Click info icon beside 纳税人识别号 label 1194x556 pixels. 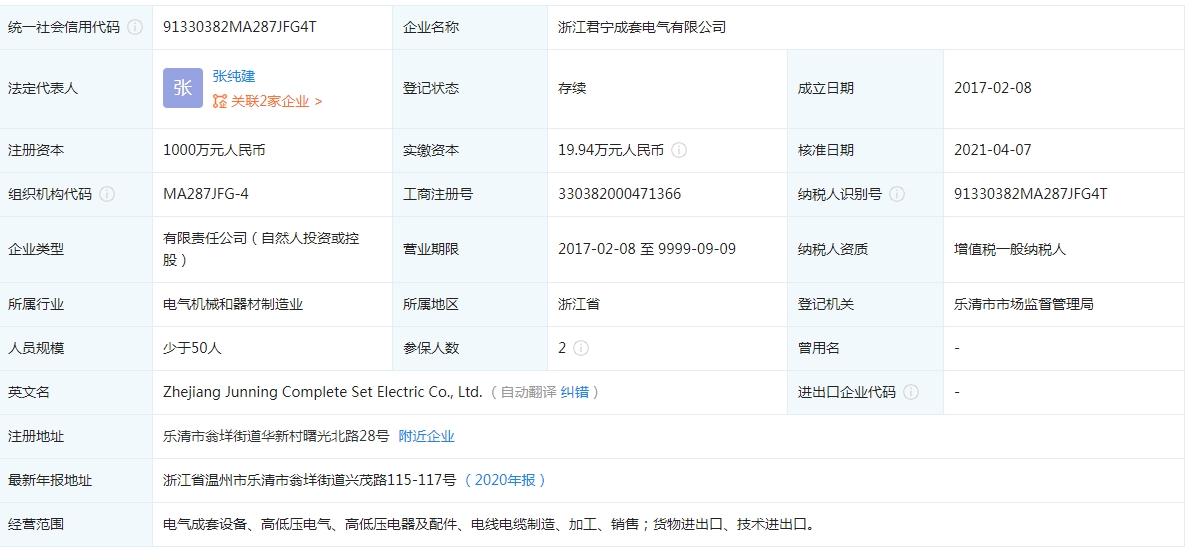click(897, 194)
